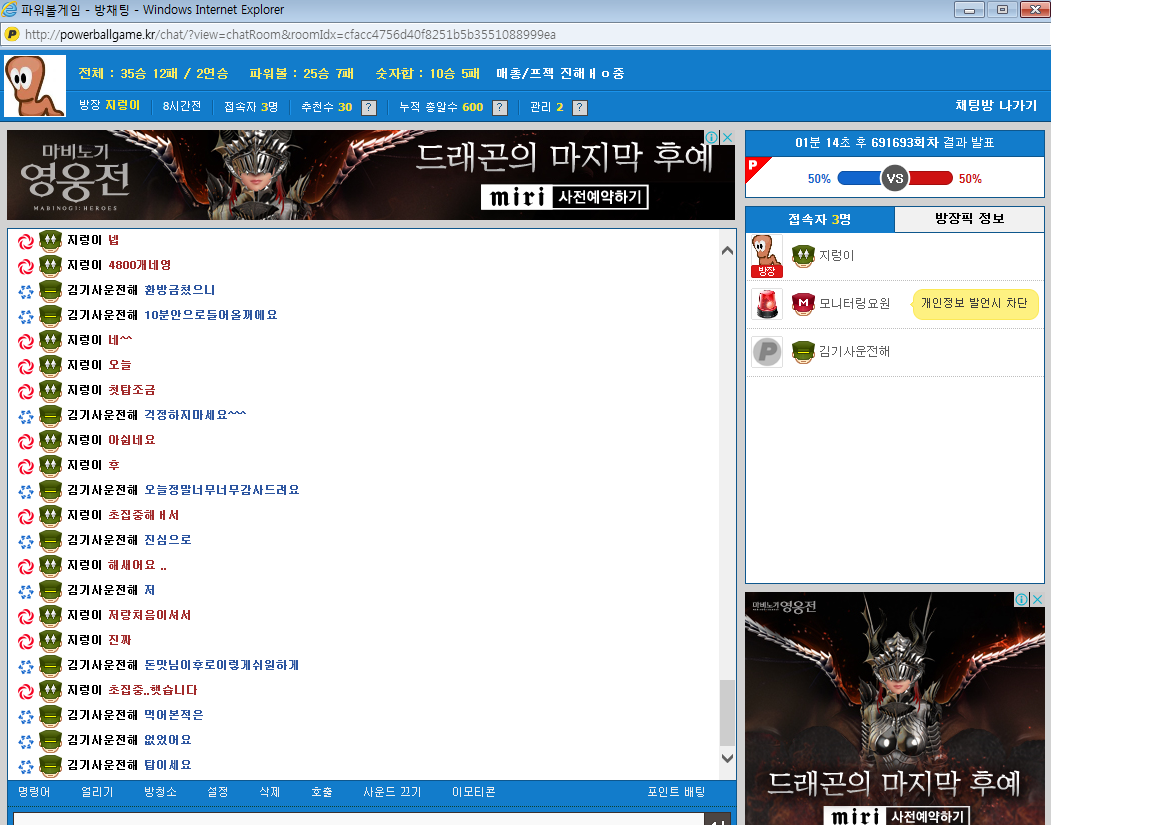Screen dimensions: 1152x825
Task: Open the 명령어 menu
Action: click(x=35, y=792)
